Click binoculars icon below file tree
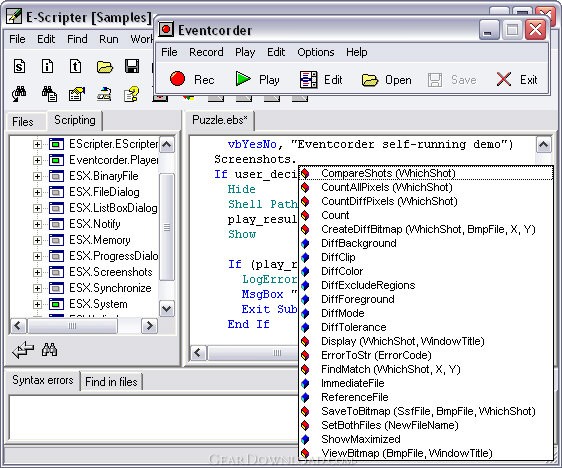Screen dimensions: 562x468 pyautogui.click(x=49, y=349)
